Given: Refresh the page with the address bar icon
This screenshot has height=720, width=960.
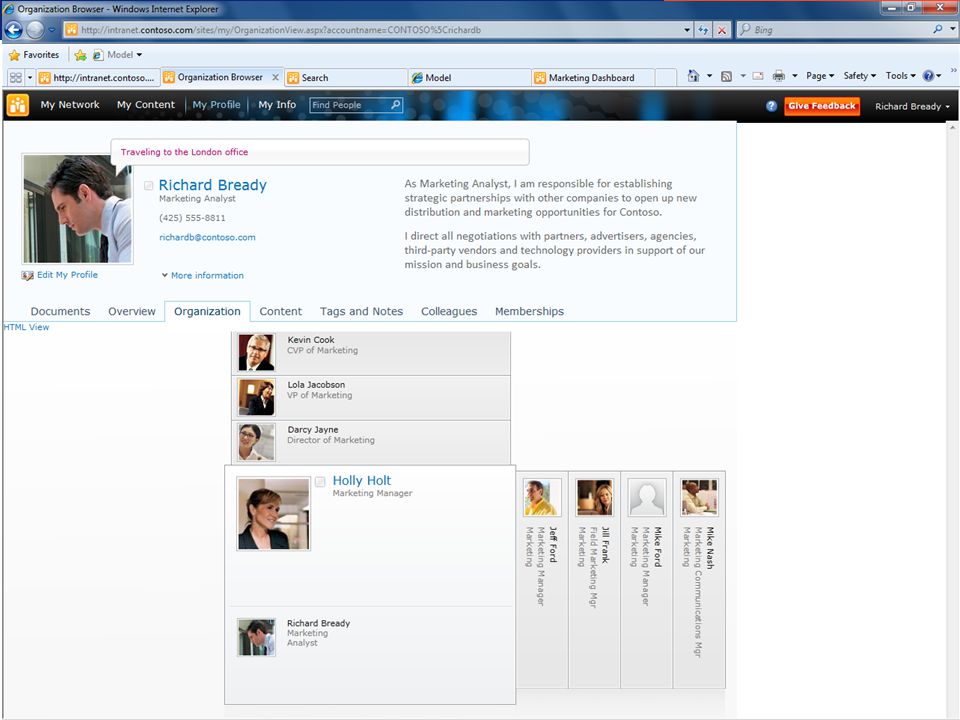Looking at the screenshot, I should [703, 29].
